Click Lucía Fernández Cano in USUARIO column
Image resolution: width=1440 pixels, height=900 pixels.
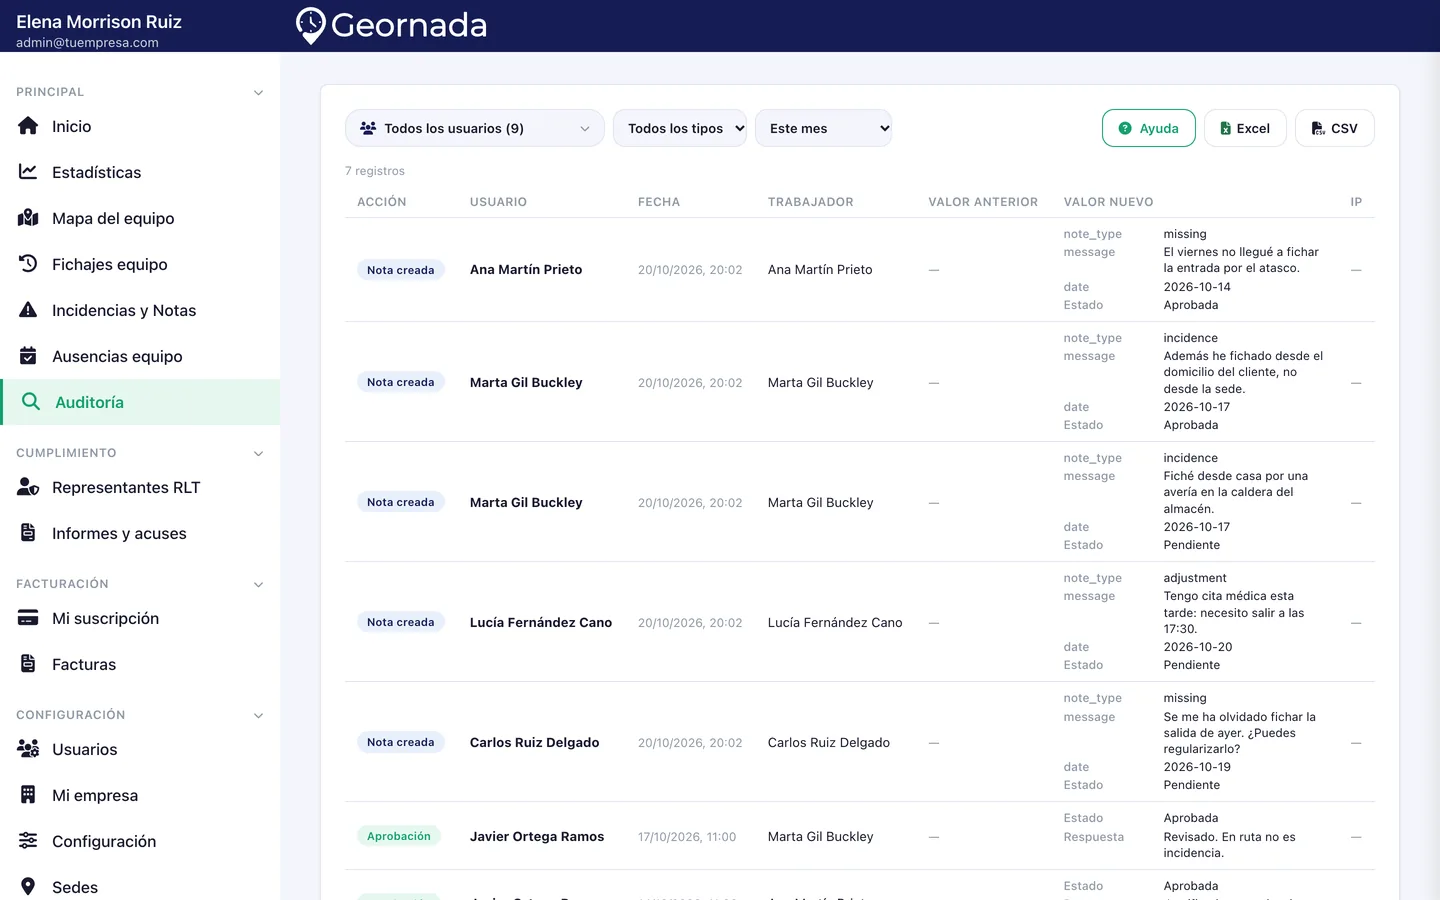coord(541,622)
